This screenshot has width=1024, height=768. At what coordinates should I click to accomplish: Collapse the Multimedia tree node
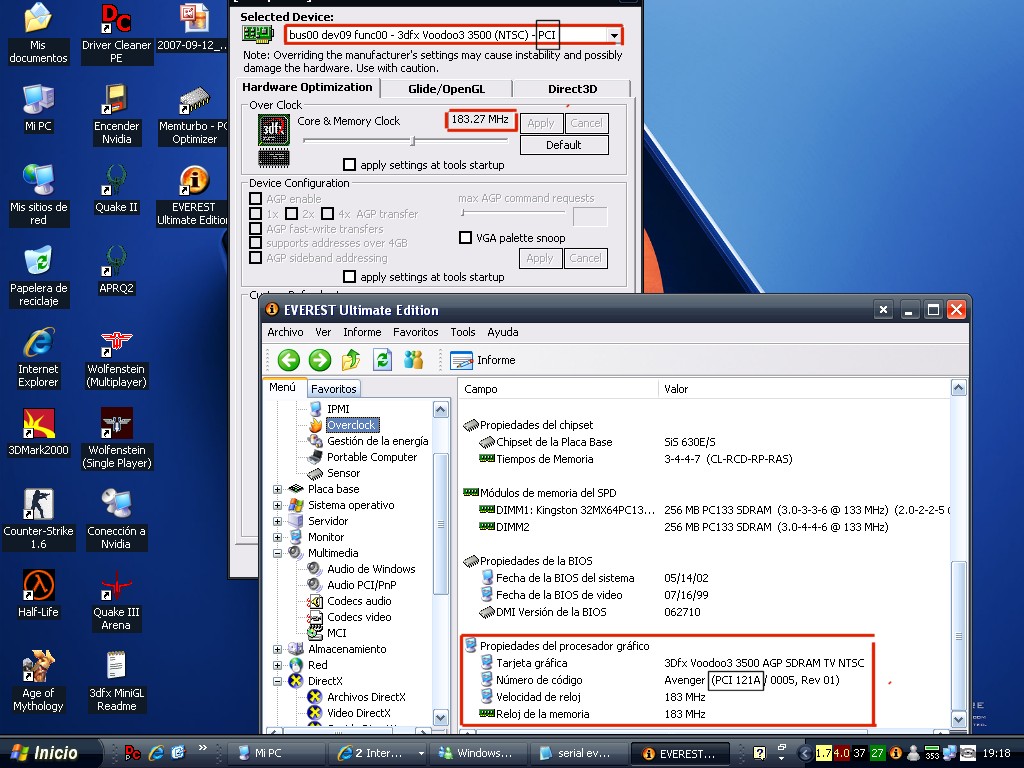[278, 553]
